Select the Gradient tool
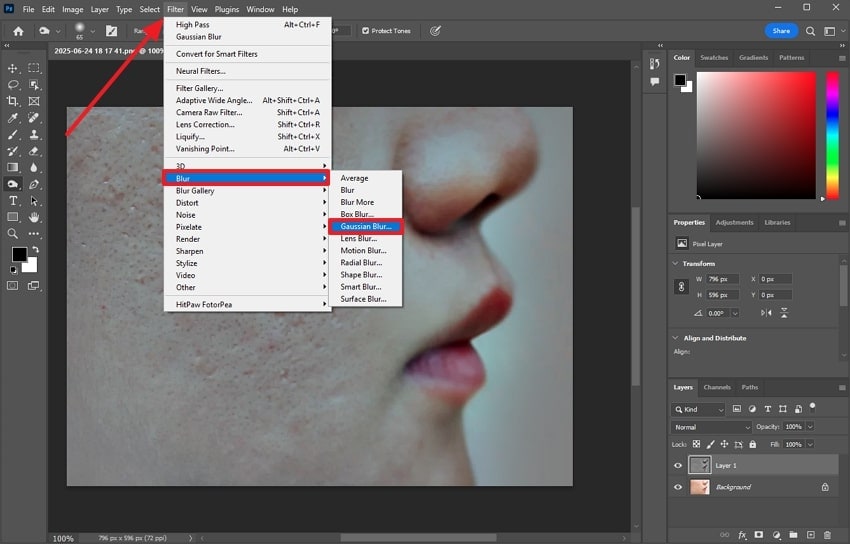This screenshot has width=850, height=544. click(12, 167)
